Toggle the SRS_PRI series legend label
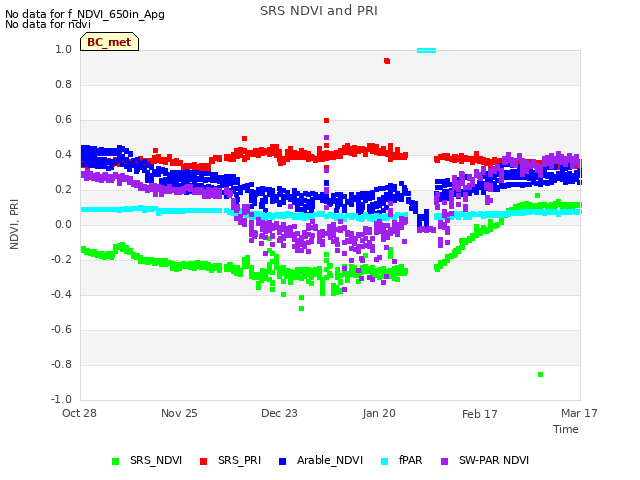The width and height of the screenshot is (640, 480). click(239, 460)
